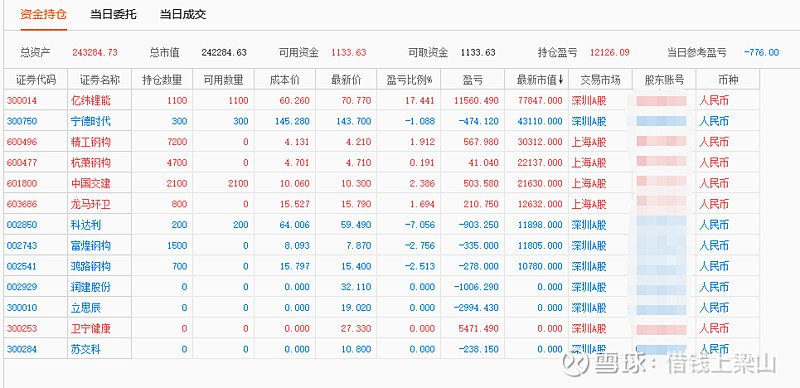
Task: Select the 中国交建 name cell
Action: point(91,183)
